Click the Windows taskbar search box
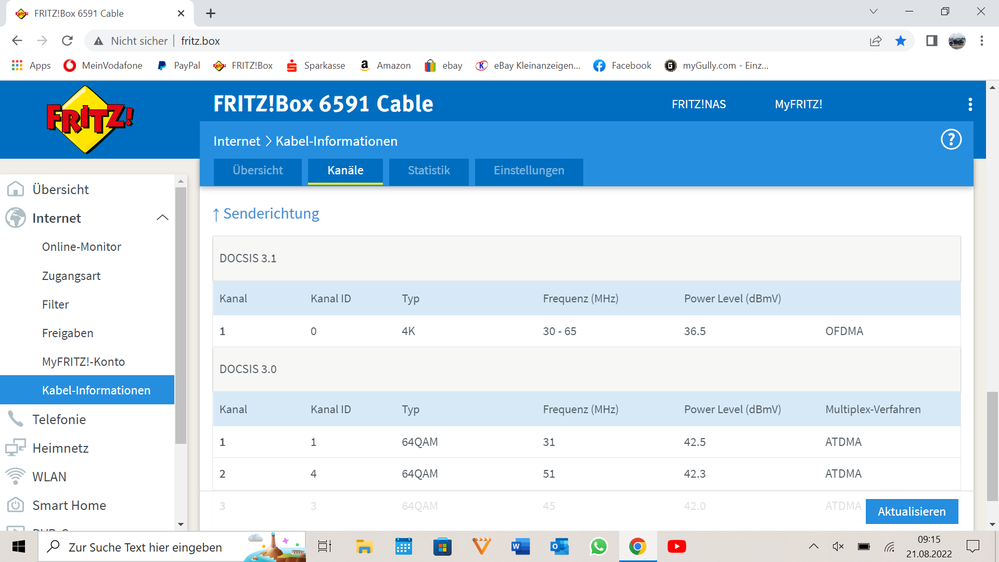 [172, 546]
